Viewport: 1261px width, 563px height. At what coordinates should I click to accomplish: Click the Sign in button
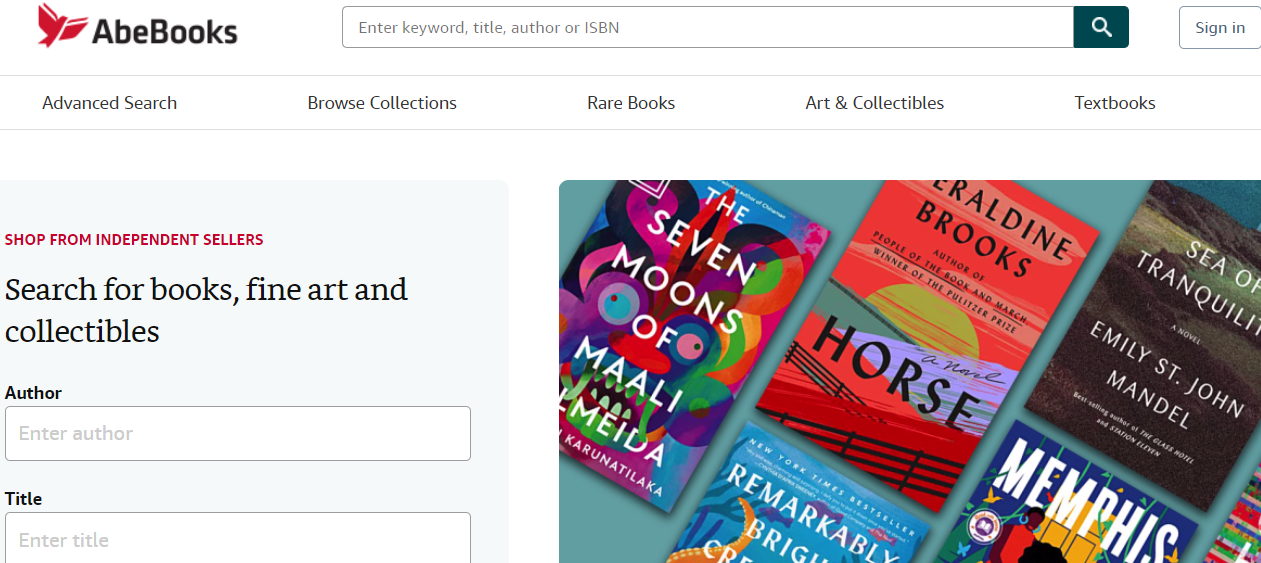1219,27
